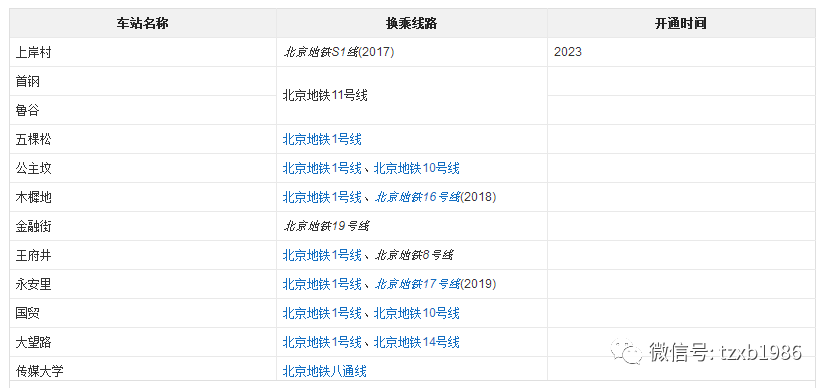Open 北京地铁1号线 link in 公主坟 row

click(322, 169)
